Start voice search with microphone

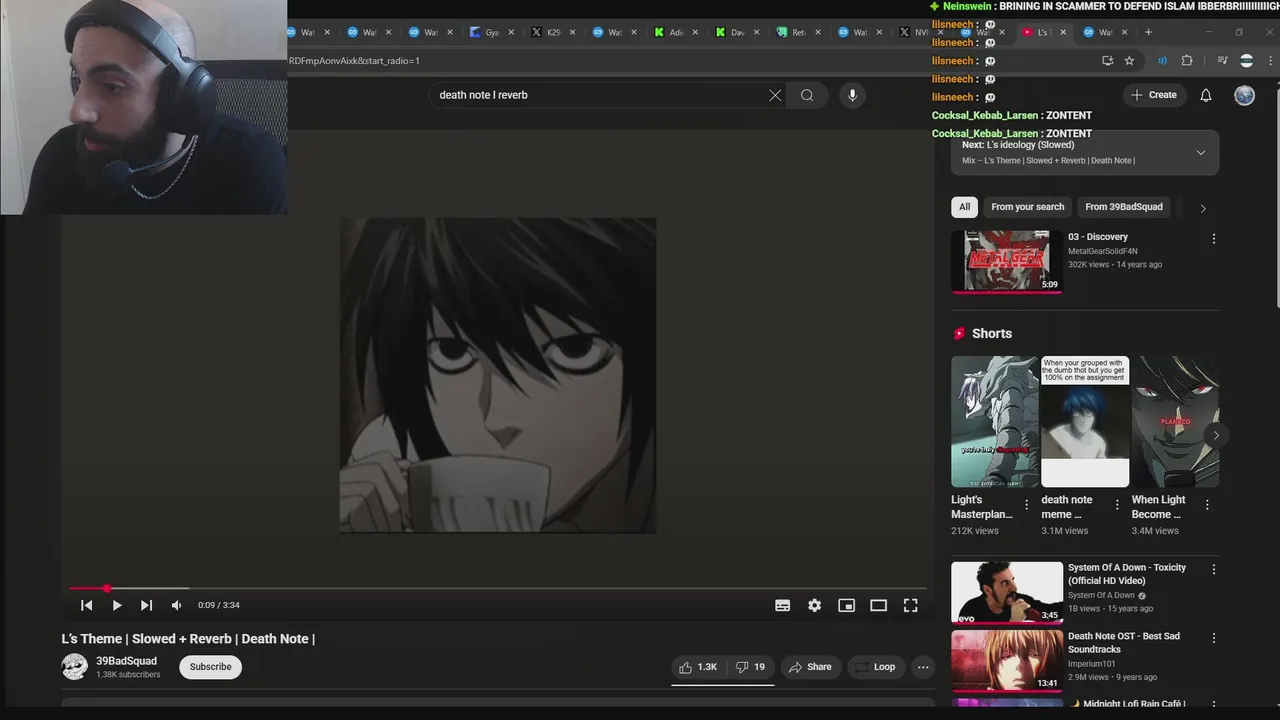coord(852,95)
